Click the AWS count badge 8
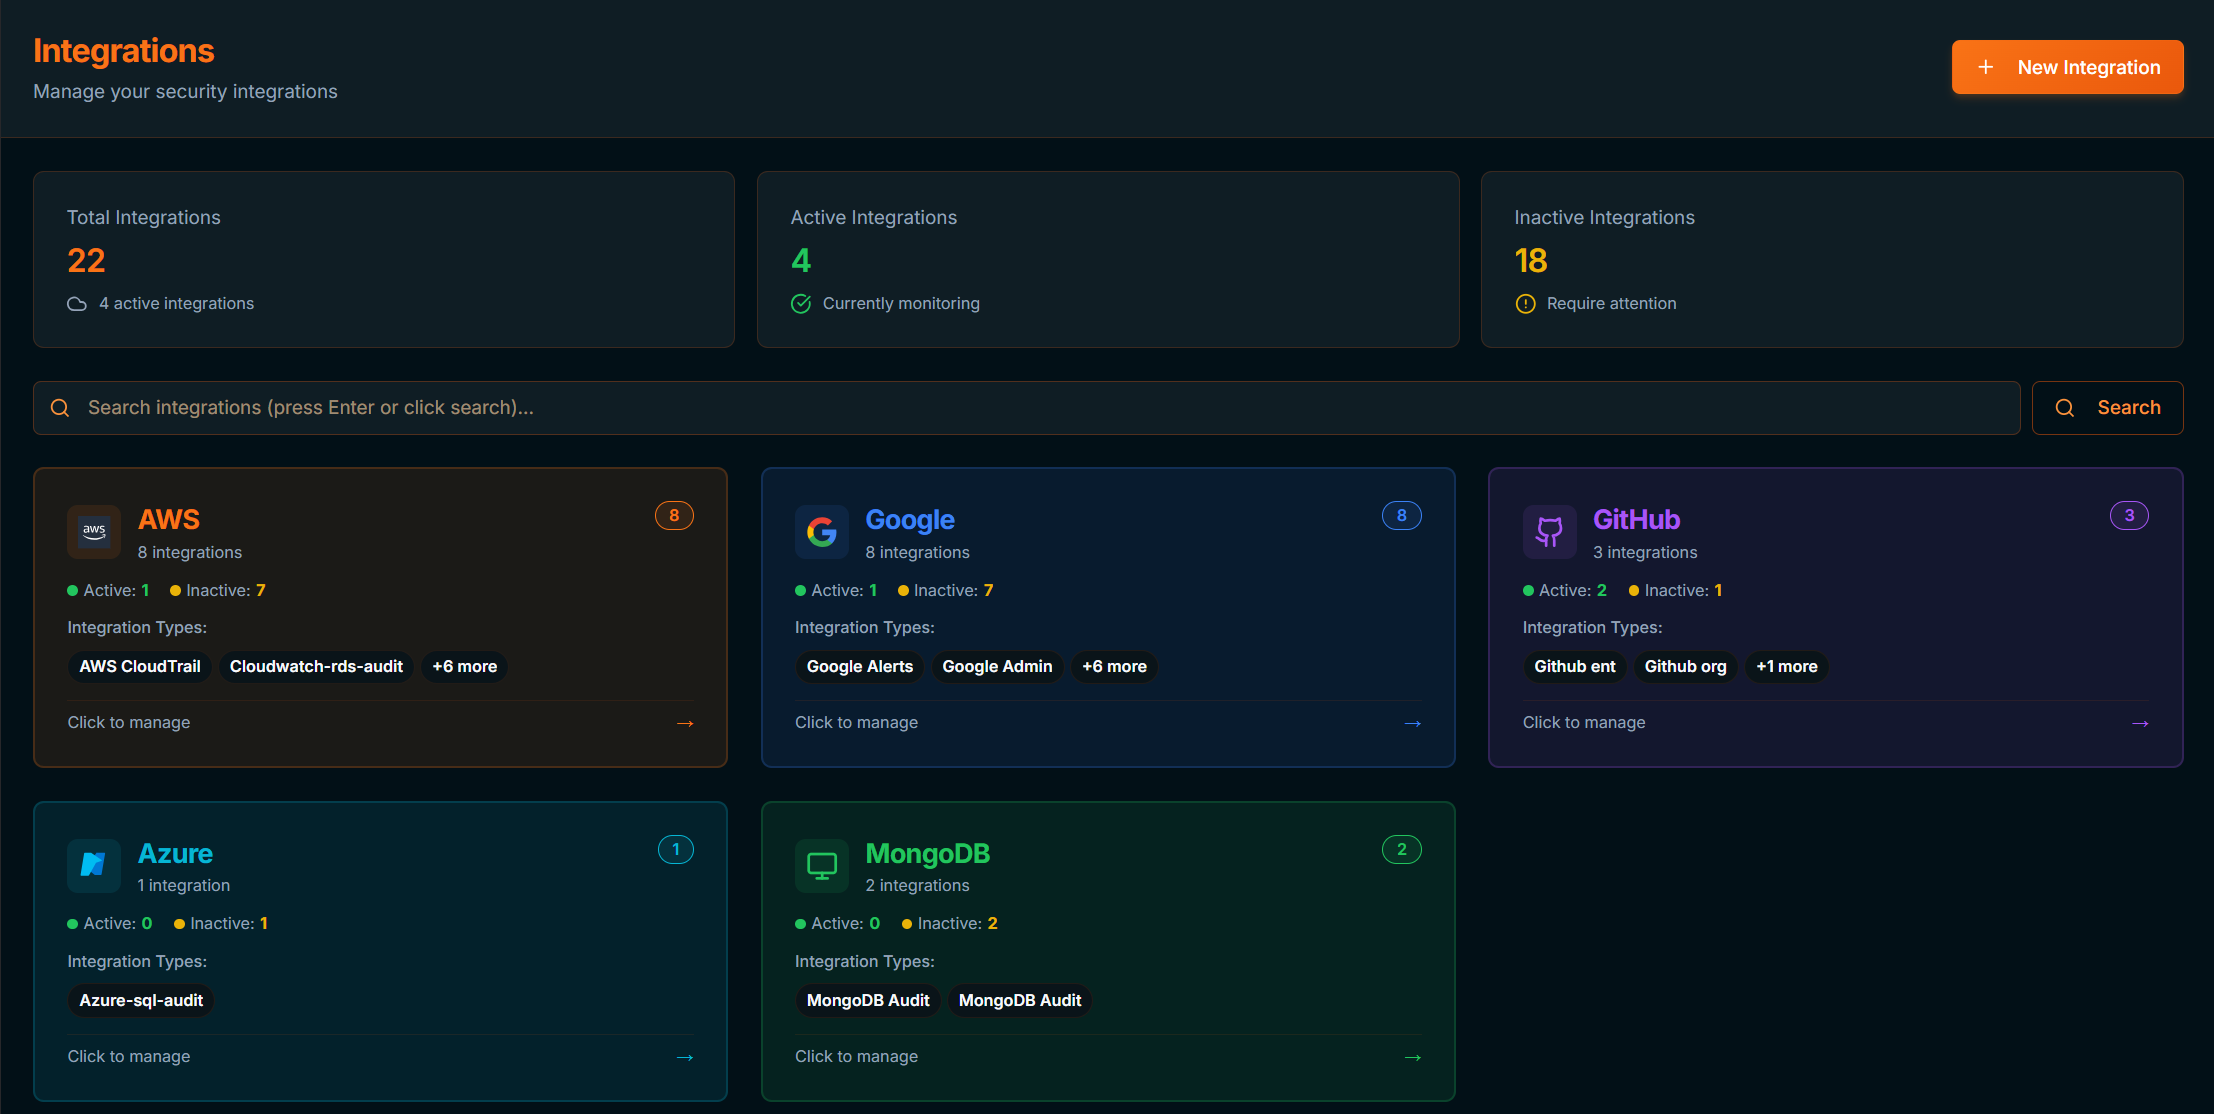The image size is (2214, 1114). point(674,516)
